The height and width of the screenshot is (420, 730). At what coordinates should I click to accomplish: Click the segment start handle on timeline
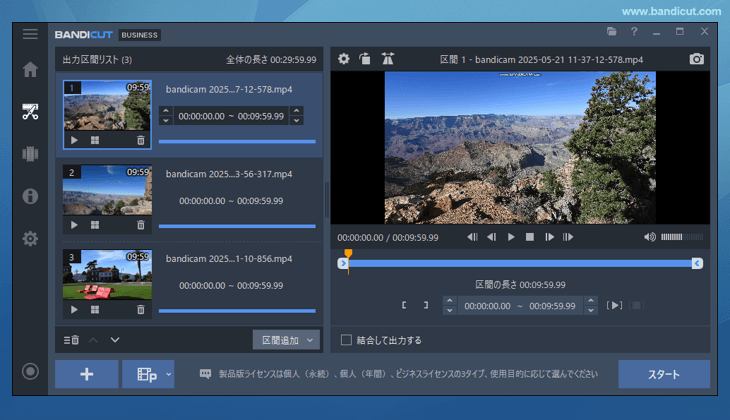click(343, 264)
